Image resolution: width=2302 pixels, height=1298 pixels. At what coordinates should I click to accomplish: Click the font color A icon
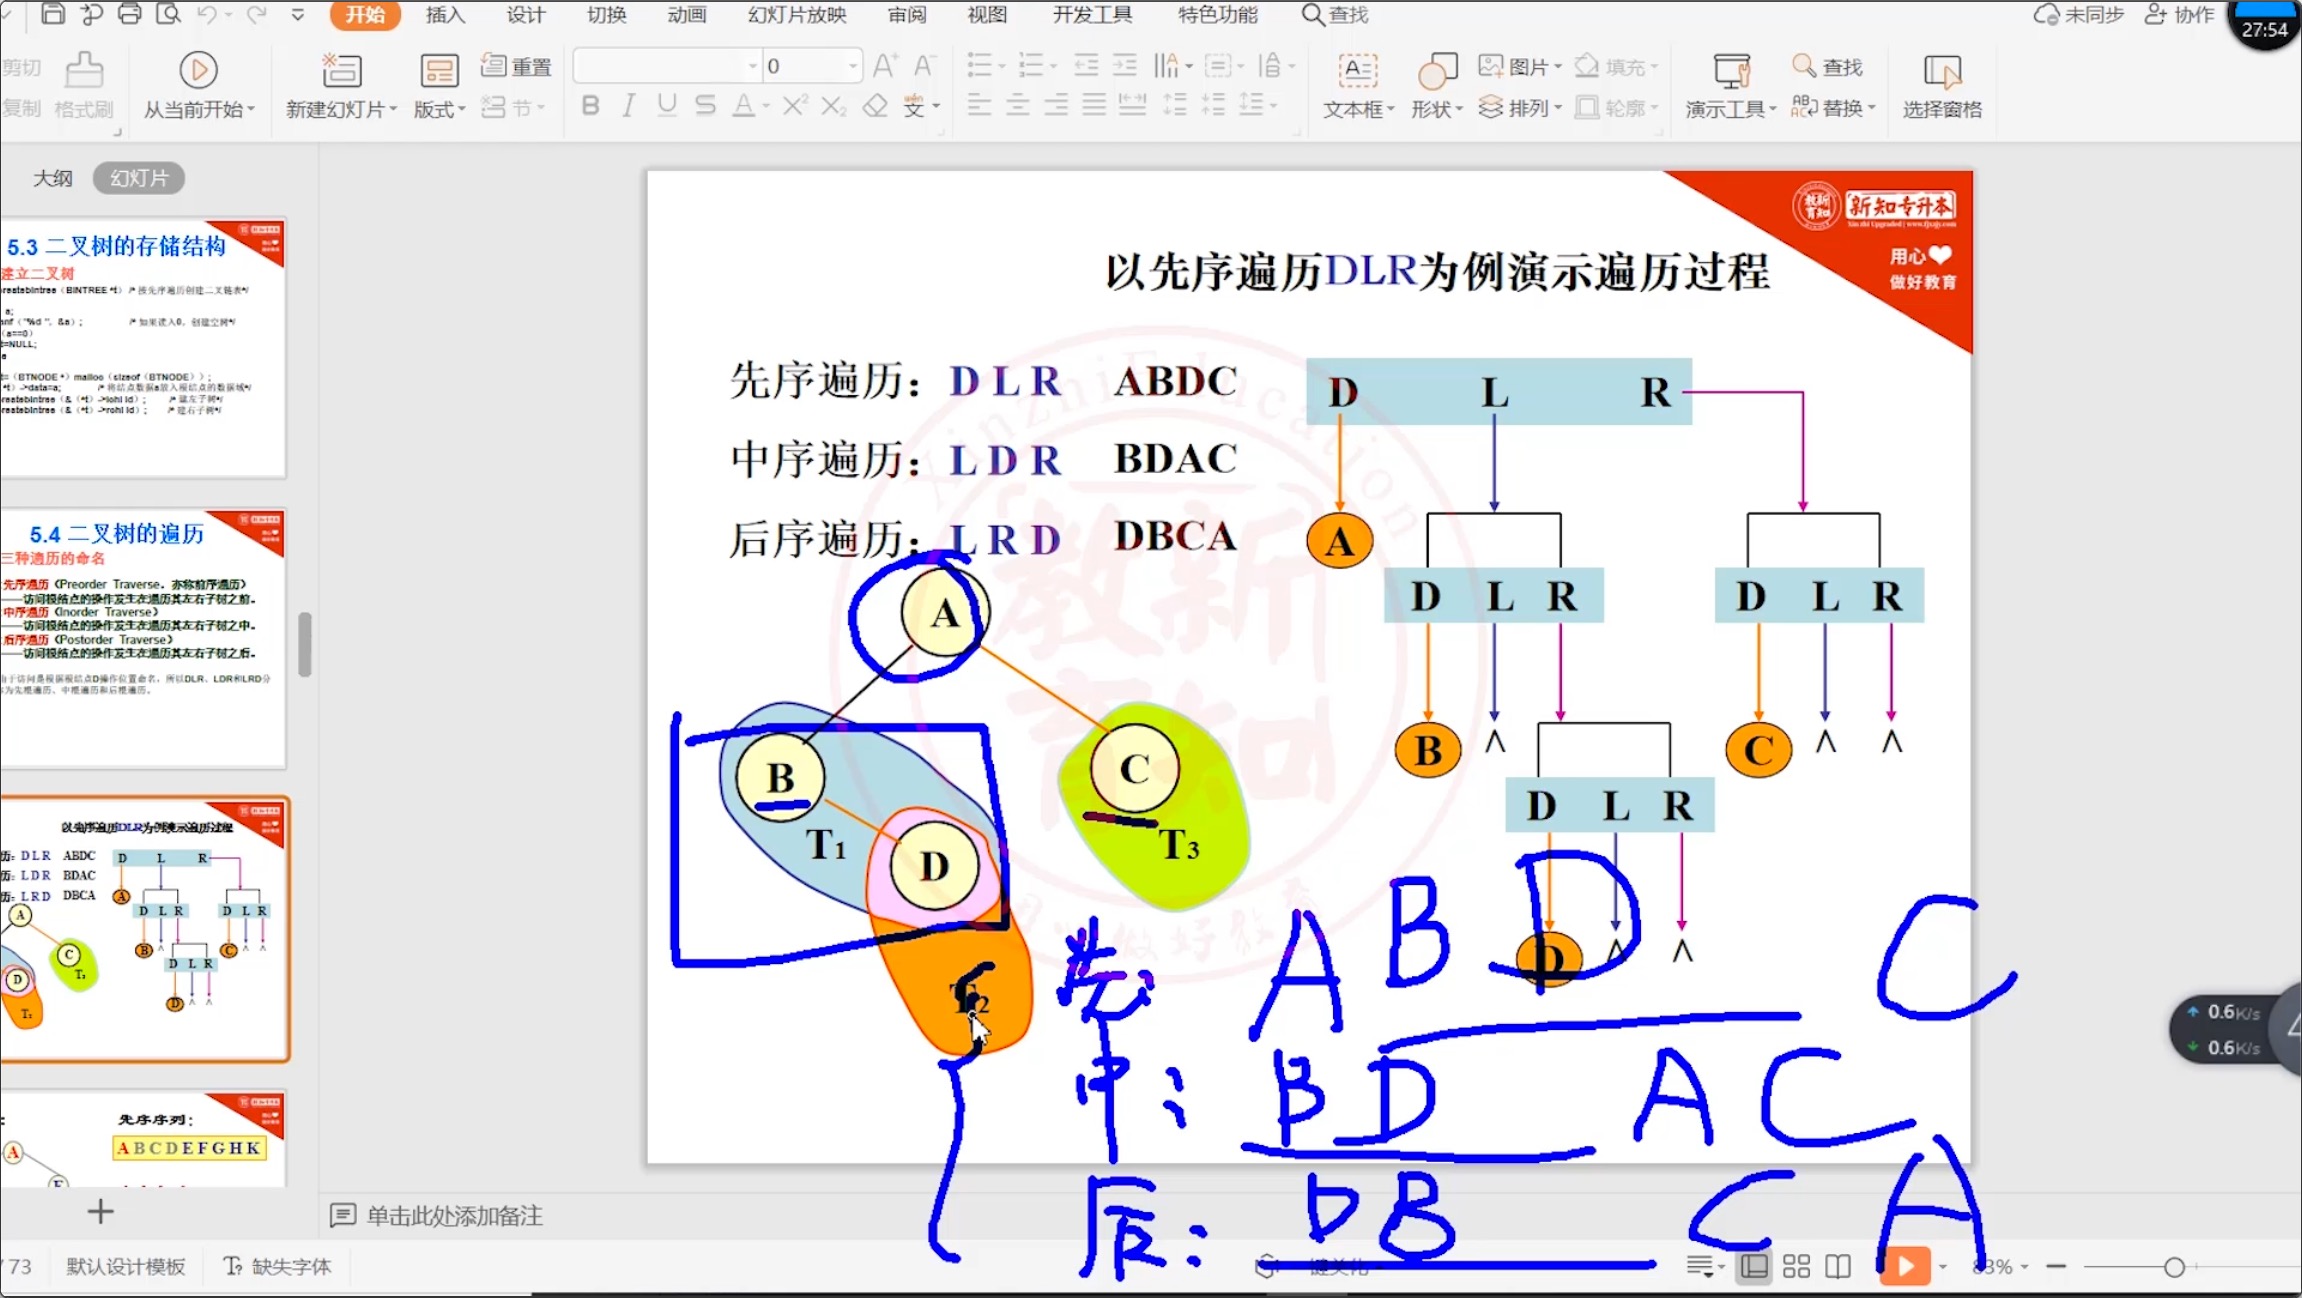[x=743, y=105]
